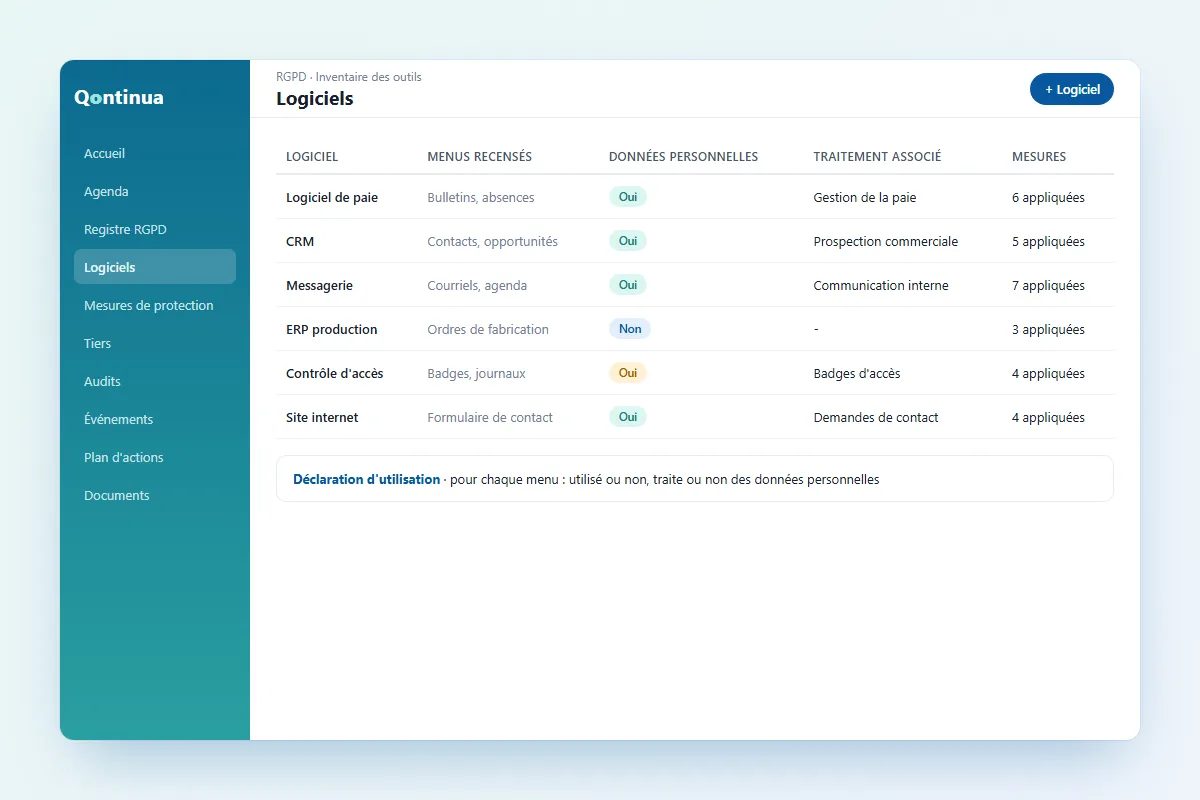Click the Communication interne cell
This screenshot has width=1200, height=800.
[881, 286]
